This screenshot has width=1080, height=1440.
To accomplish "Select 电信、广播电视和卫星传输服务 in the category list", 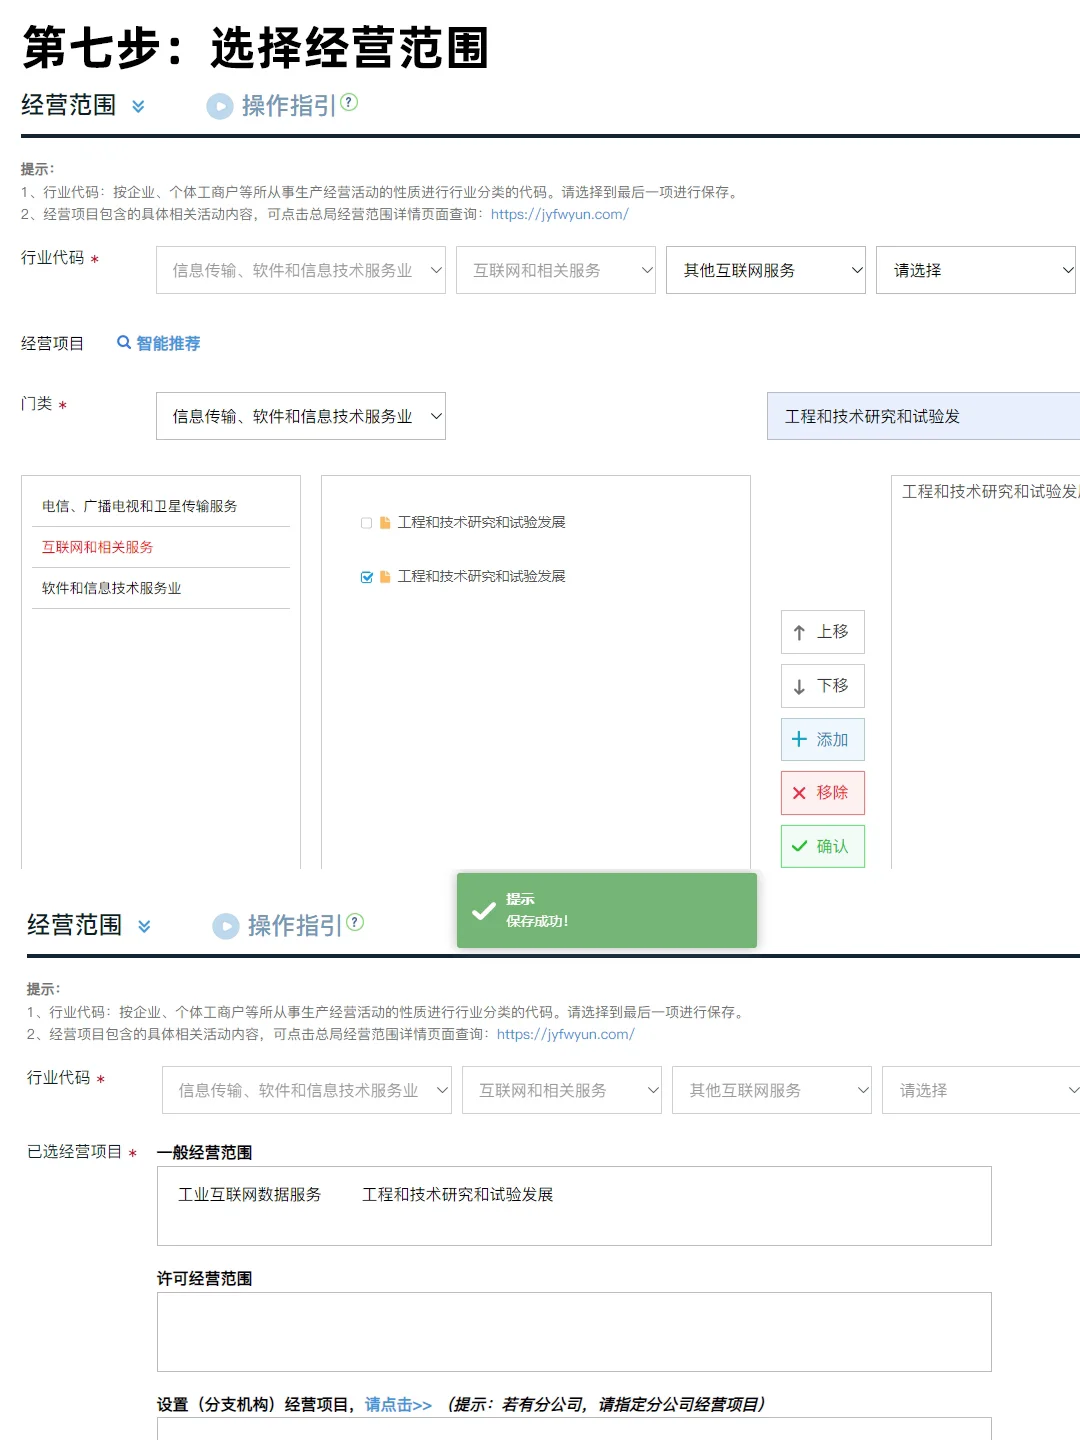I will click(x=140, y=506).
